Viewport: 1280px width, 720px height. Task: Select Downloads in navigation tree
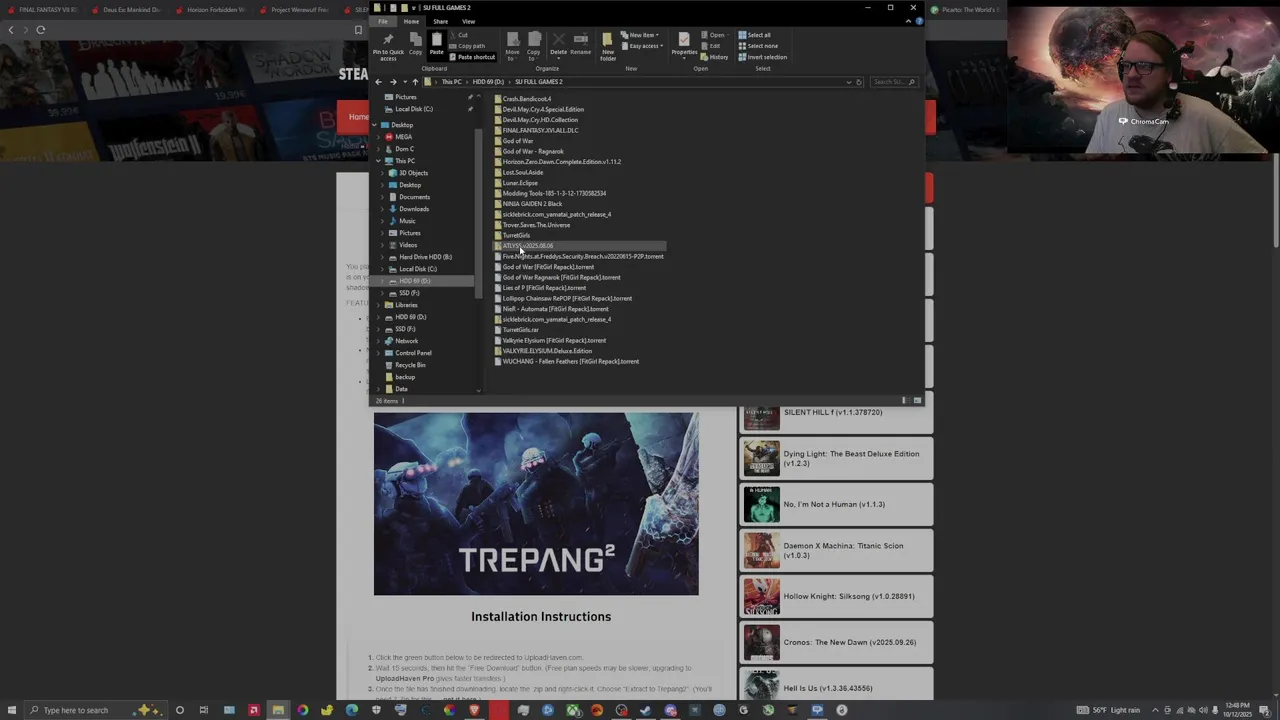click(413, 209)
